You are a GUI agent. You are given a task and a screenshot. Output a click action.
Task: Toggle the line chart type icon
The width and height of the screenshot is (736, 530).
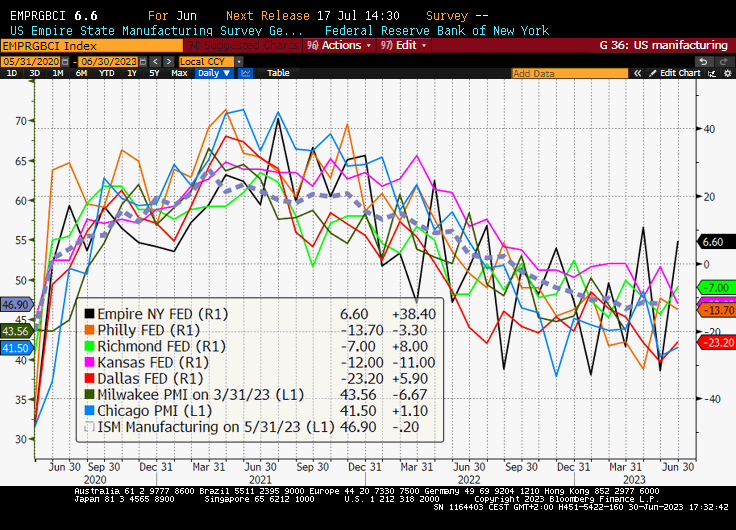point(245,73)
